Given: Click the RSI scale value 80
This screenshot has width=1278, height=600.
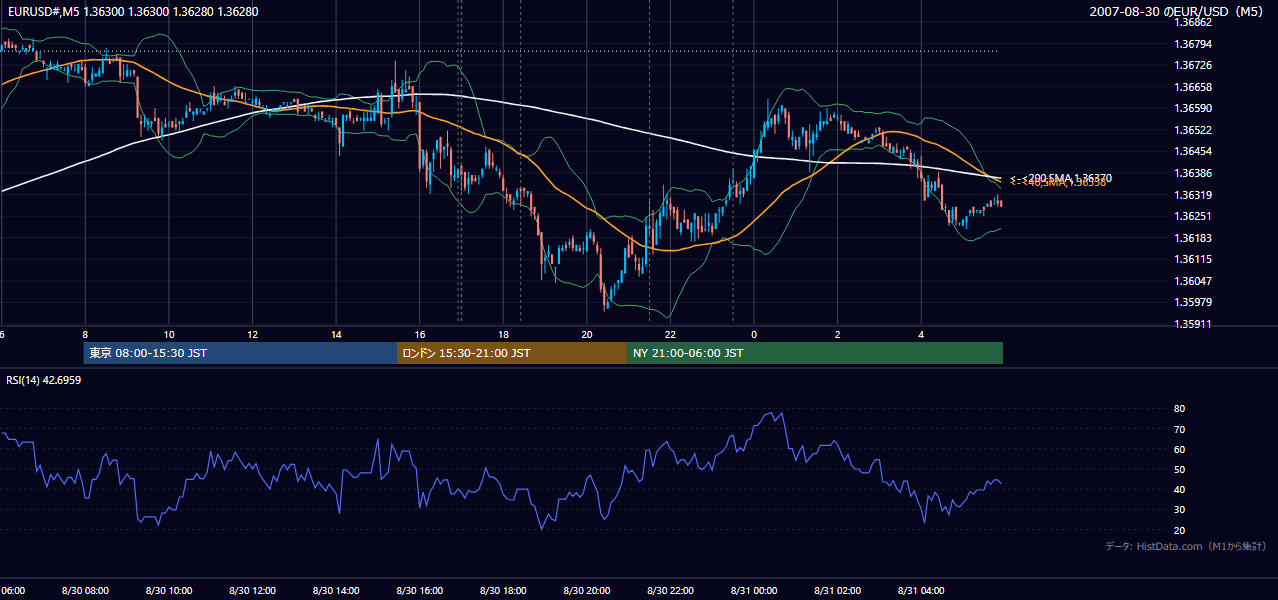Looking at the screenshot, I should click(x=1179, y=409).
